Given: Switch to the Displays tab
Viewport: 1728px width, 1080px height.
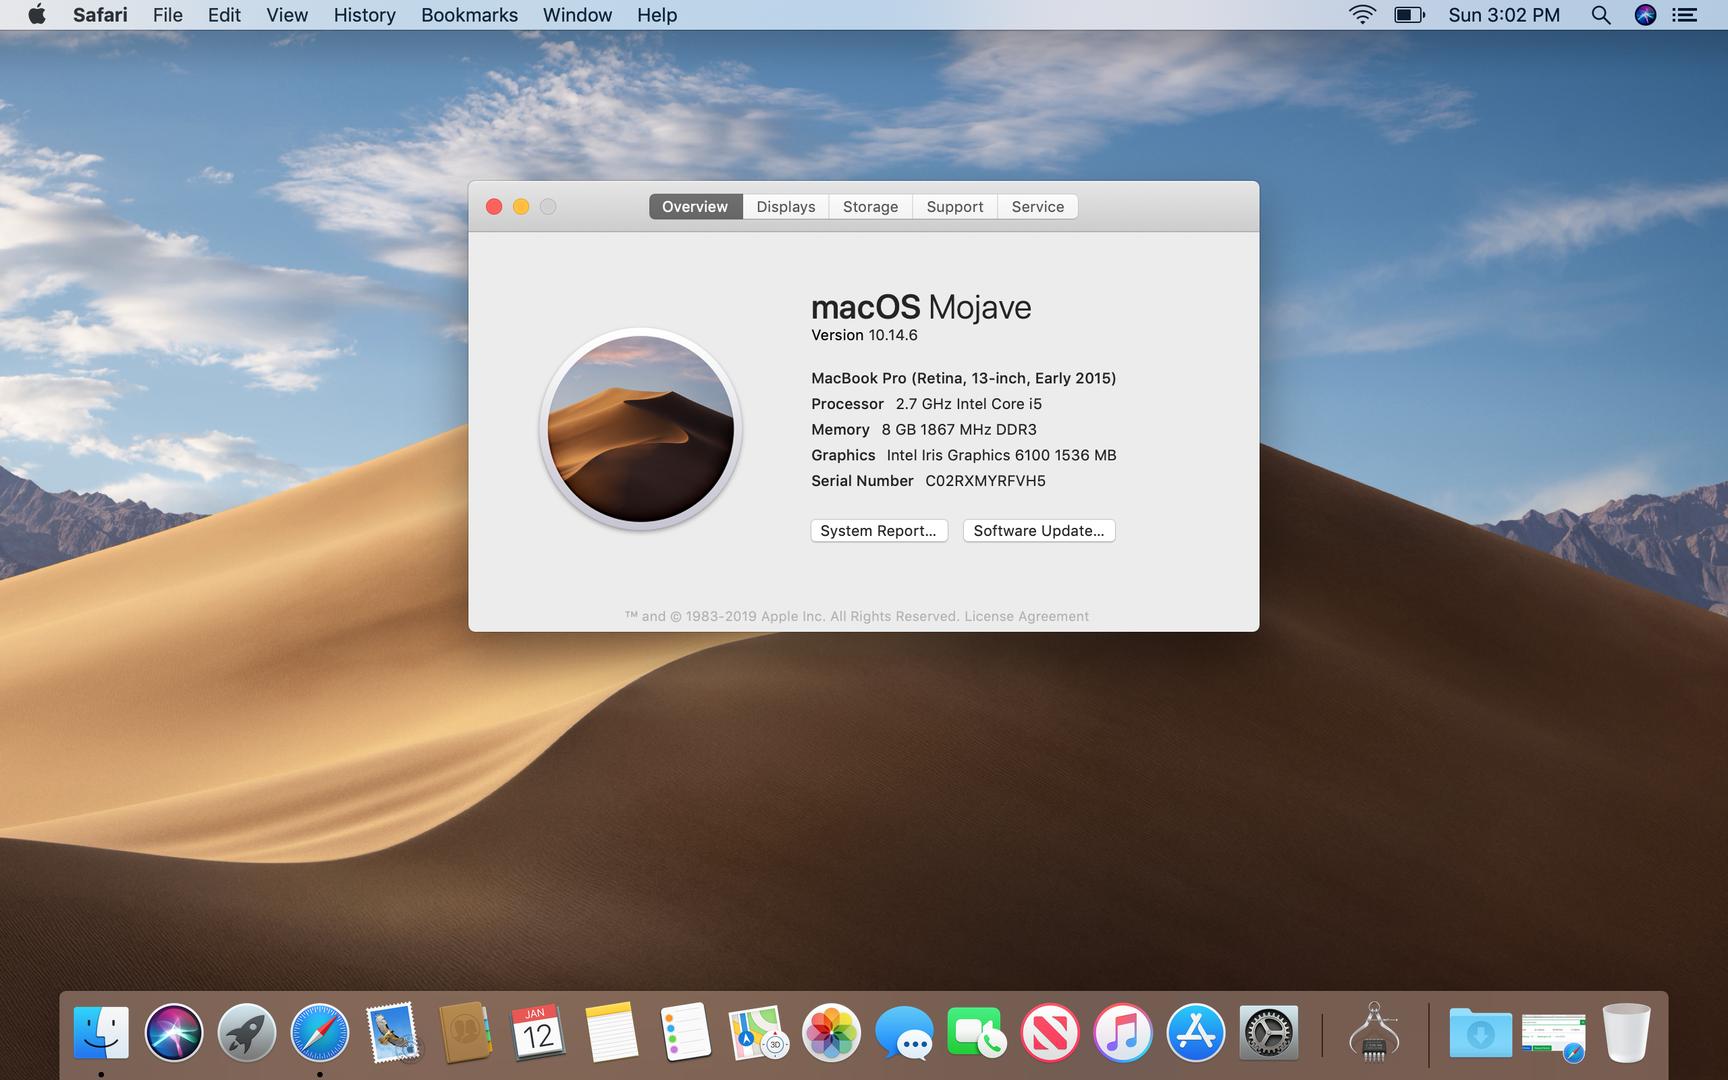Looking at the screenshot, I should point(785,206).
